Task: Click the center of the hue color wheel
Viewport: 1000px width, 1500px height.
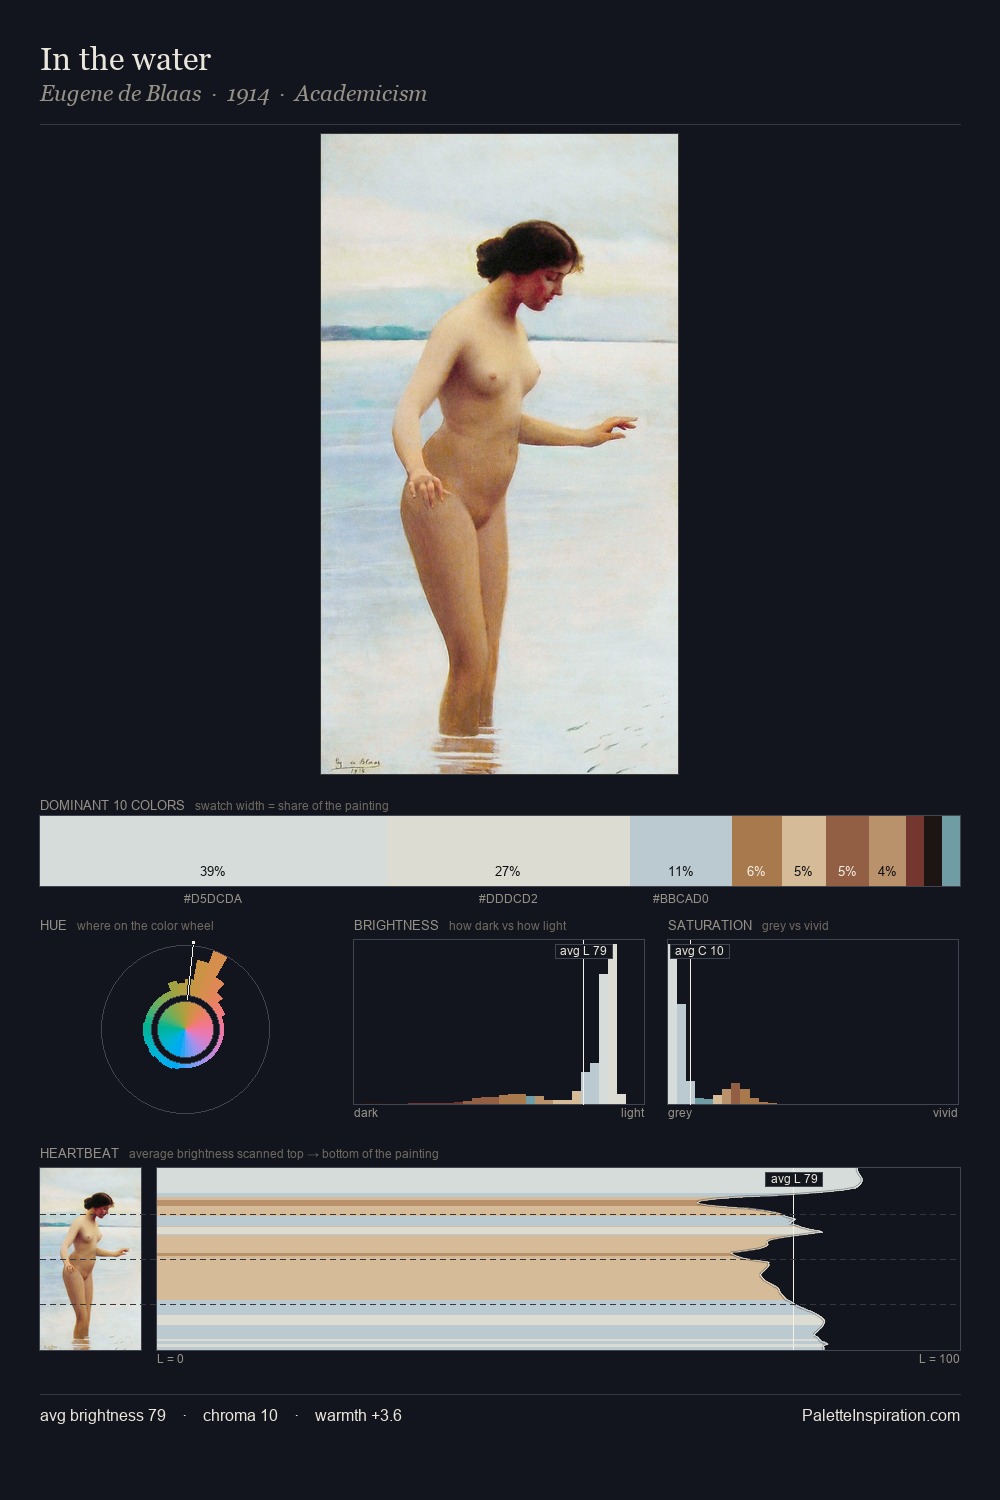Action: click(185, 1029)
